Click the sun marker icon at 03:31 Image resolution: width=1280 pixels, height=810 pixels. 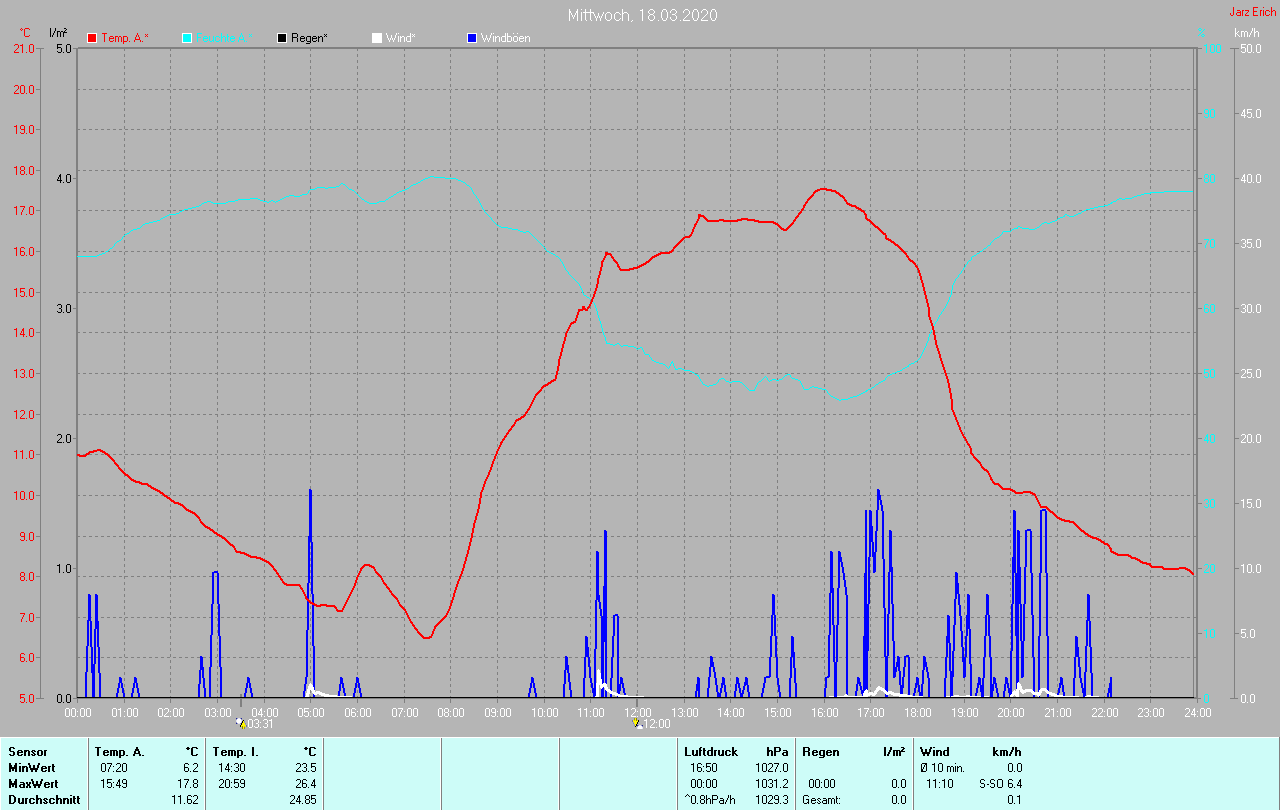coord(240,723)
